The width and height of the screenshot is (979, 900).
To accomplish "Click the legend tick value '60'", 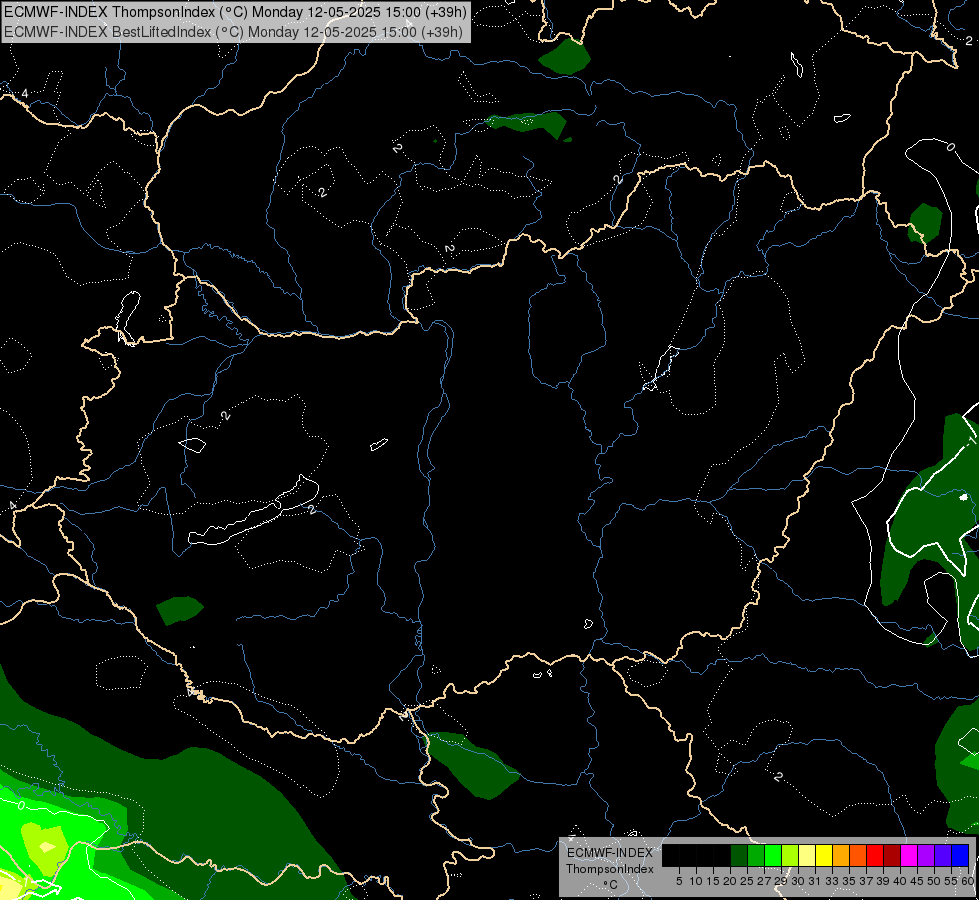I will point(967,881).
